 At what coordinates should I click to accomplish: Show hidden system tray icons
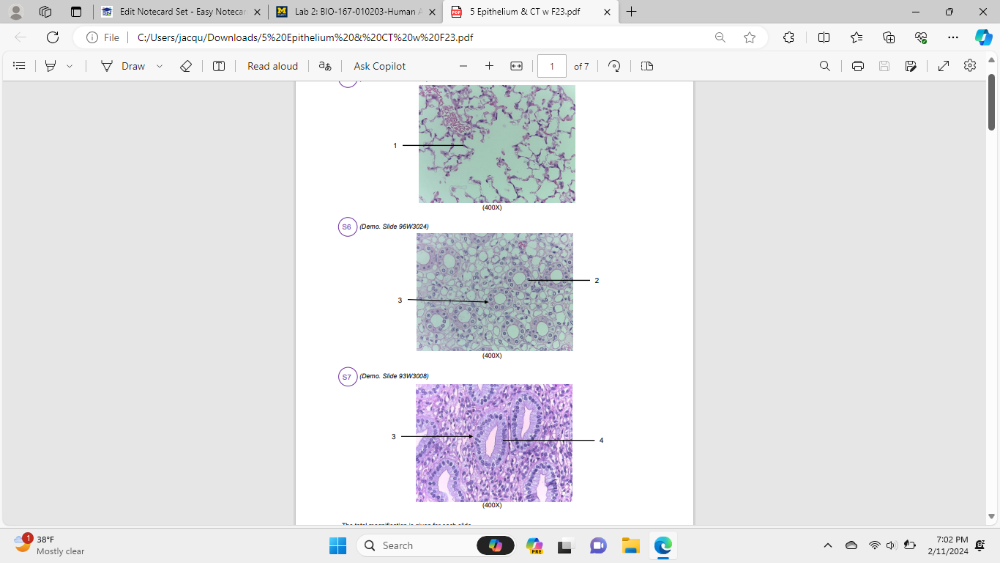[x=827, y=546]
